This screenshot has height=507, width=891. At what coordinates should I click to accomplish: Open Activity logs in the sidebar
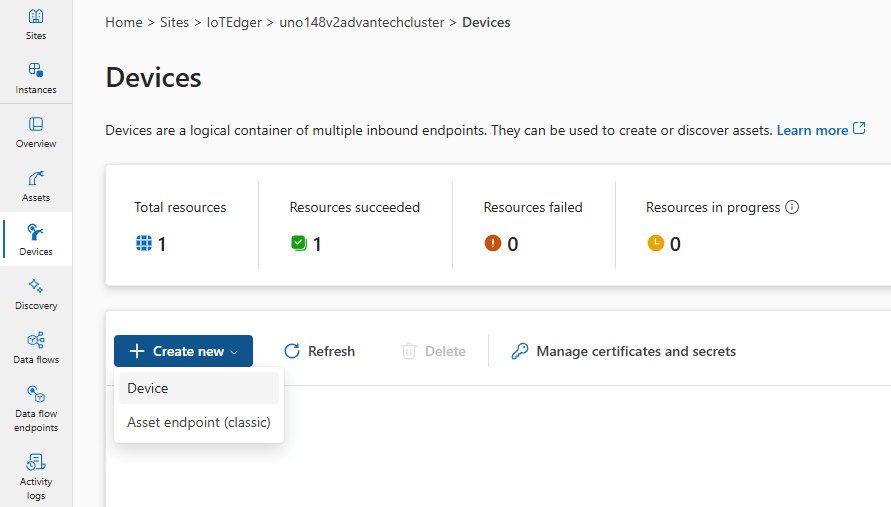36,475
